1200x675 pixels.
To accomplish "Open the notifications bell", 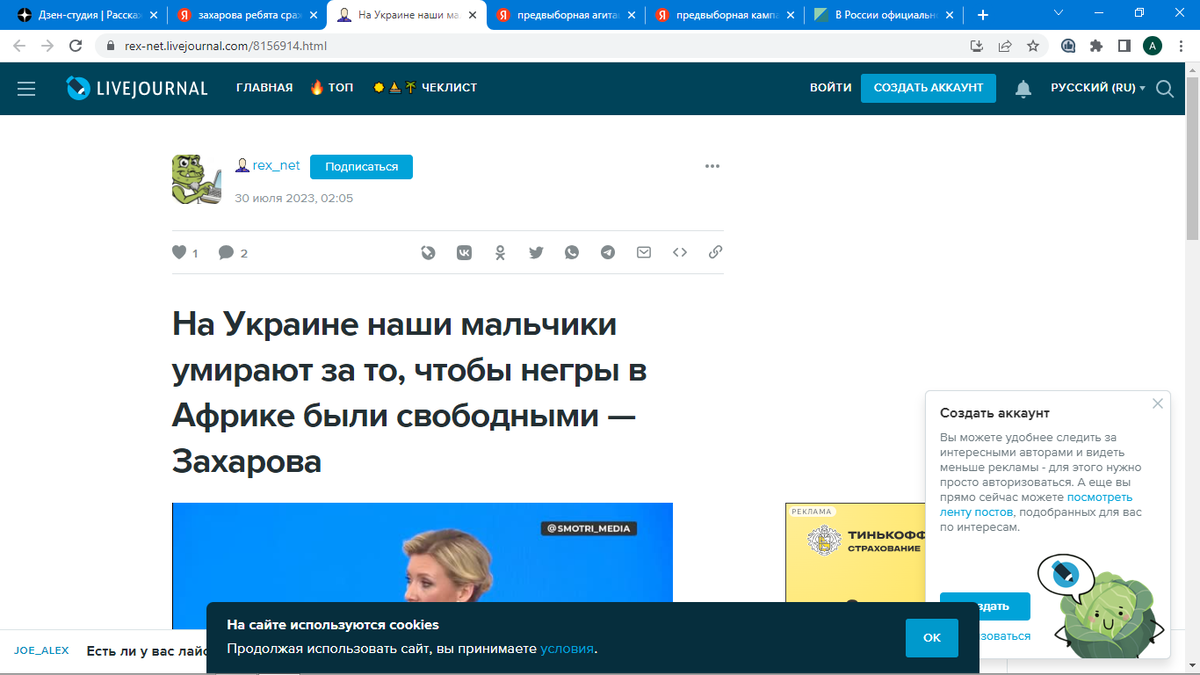I will coord(1023,89).
